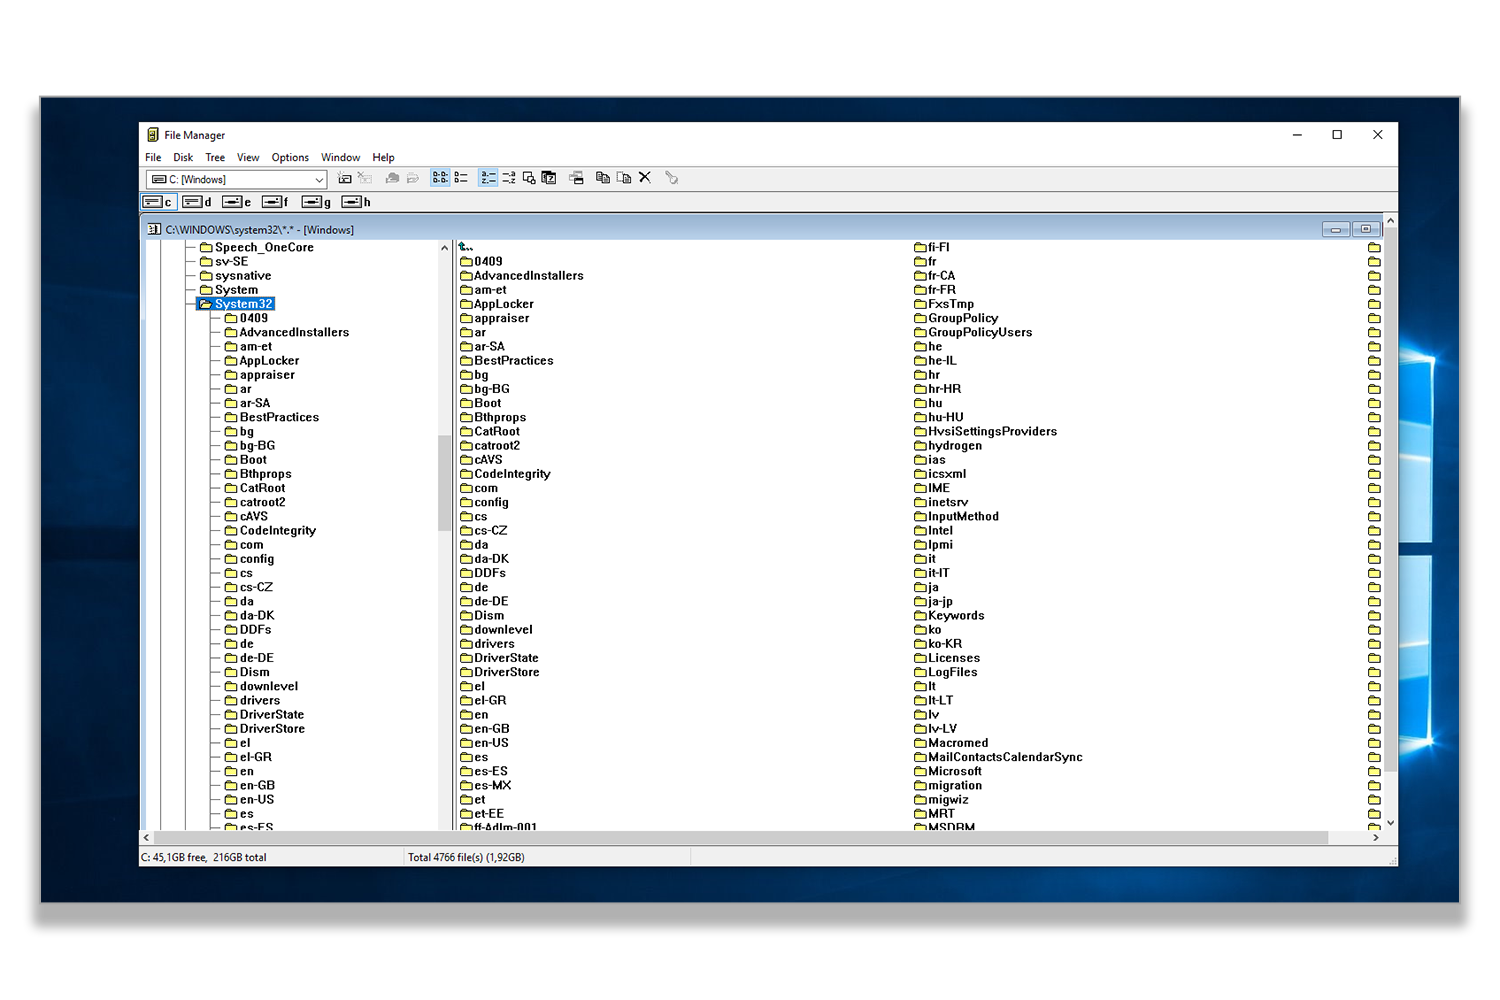
Task: Open the drive selector showing C: [Windows]
Action: click(236, 179)
